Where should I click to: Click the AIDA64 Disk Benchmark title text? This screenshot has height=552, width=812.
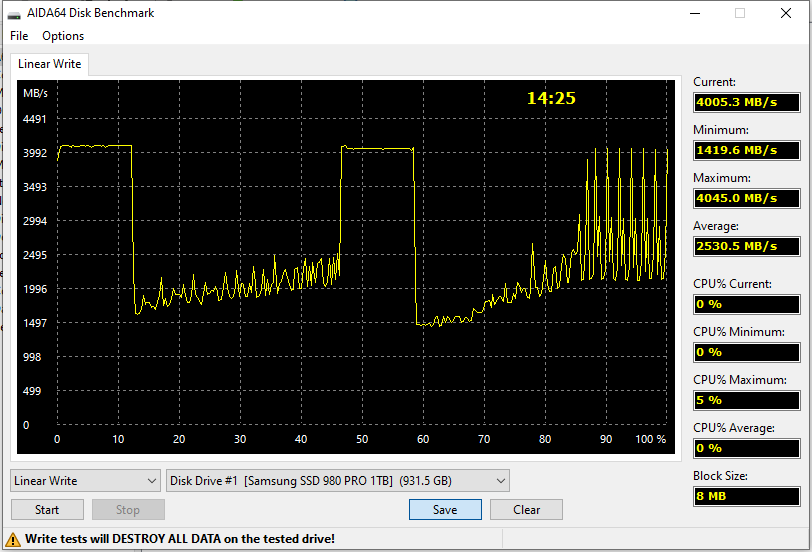click(x=91, y=13)
